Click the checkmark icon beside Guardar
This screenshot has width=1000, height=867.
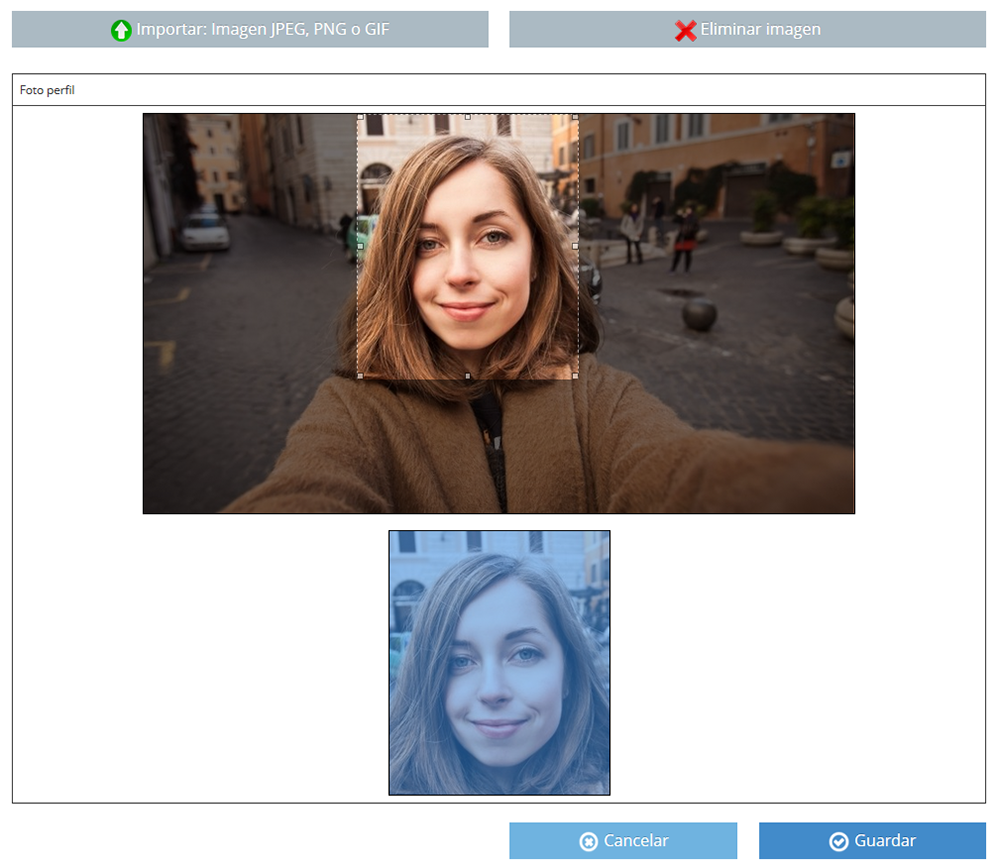point(839,842)
